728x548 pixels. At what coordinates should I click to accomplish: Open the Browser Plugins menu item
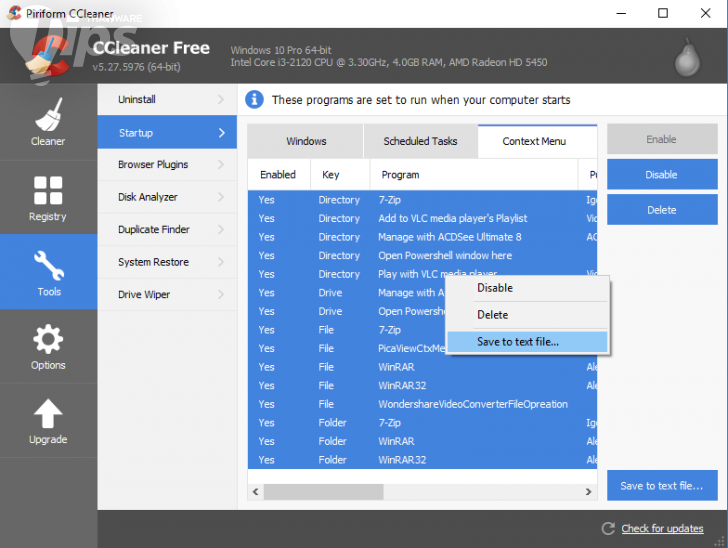click(167, 164)
